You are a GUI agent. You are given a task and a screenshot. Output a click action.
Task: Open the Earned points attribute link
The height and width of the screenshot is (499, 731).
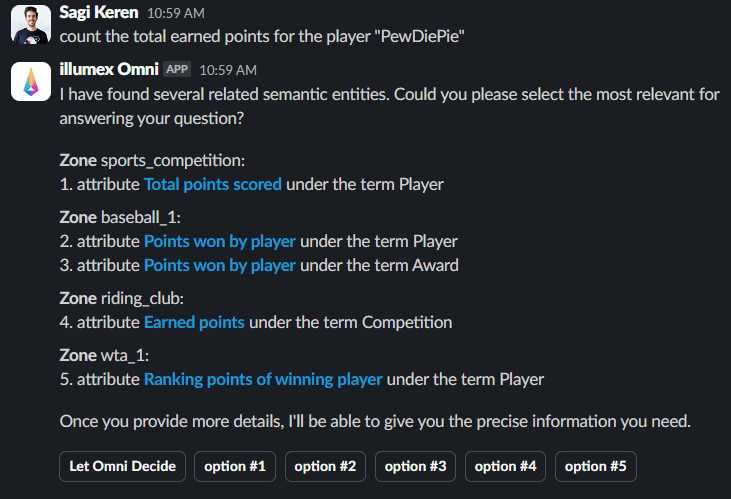(194, 322)
